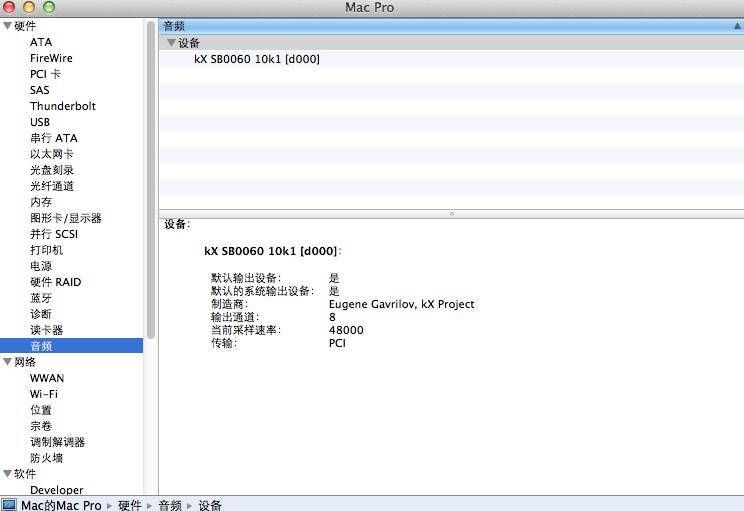744x511 pixels.
Task: Select Wi-Fi under network section
Action: (45, 394)
